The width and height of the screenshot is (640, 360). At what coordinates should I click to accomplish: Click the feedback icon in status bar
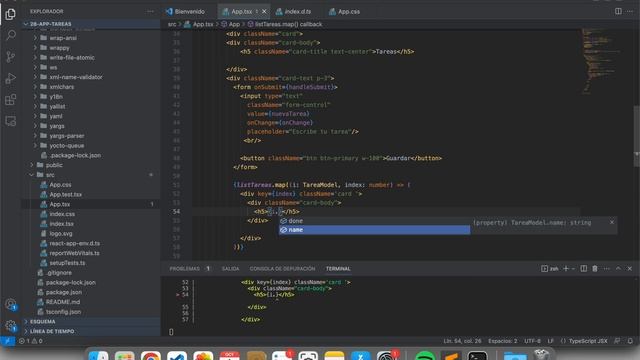point(617,341)
